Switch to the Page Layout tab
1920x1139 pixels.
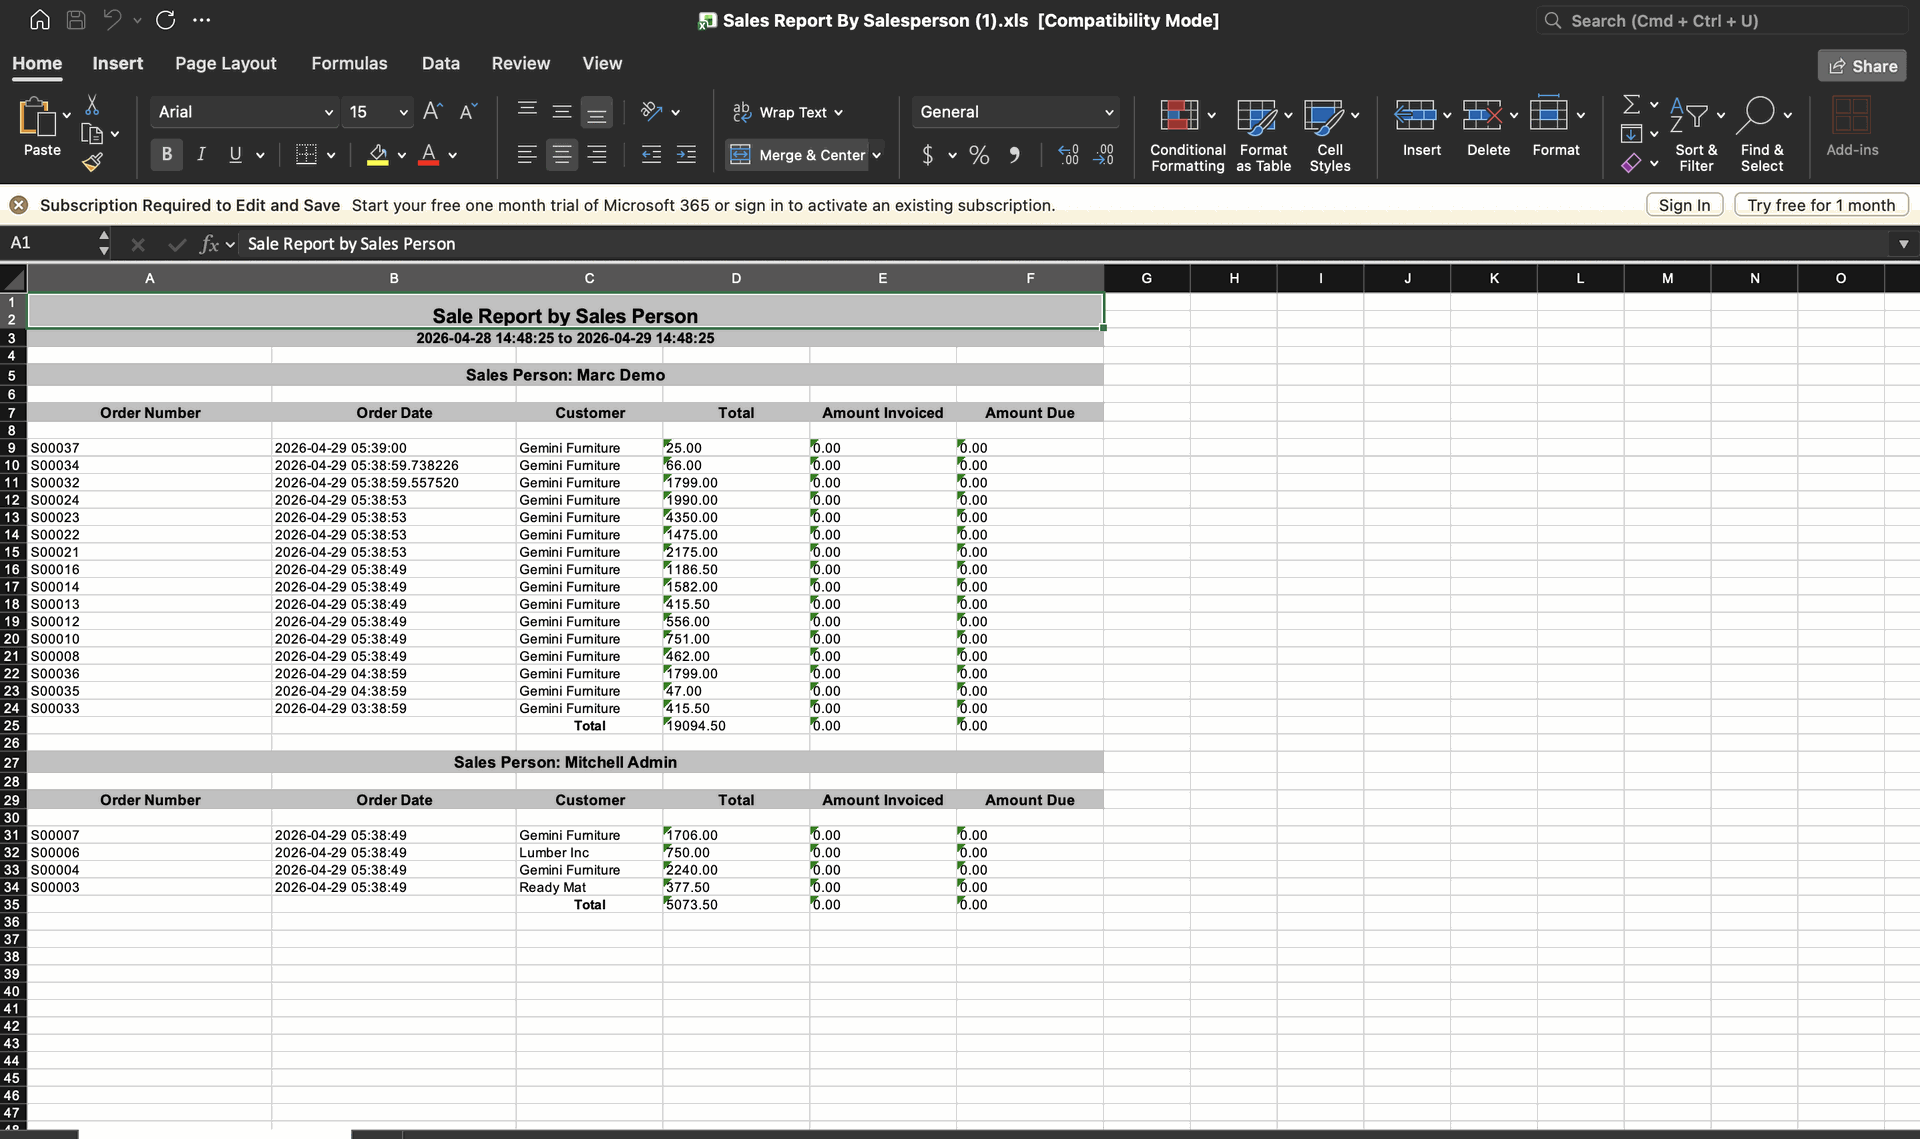225,63
